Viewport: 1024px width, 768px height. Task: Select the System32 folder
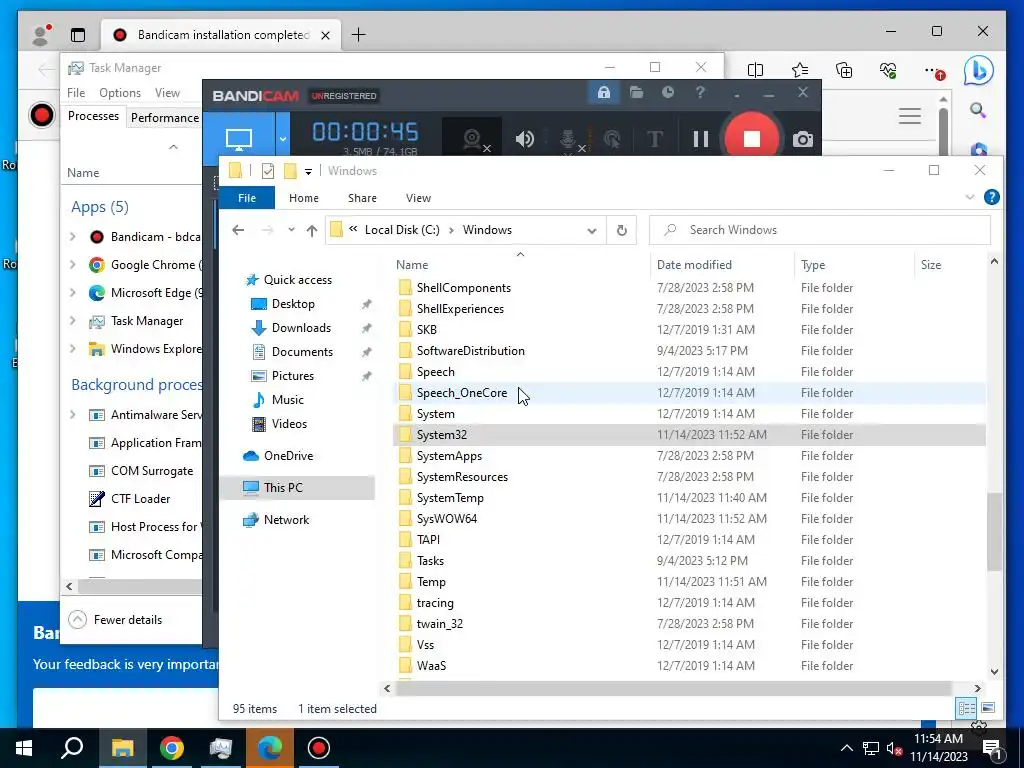tap(689, 435)
